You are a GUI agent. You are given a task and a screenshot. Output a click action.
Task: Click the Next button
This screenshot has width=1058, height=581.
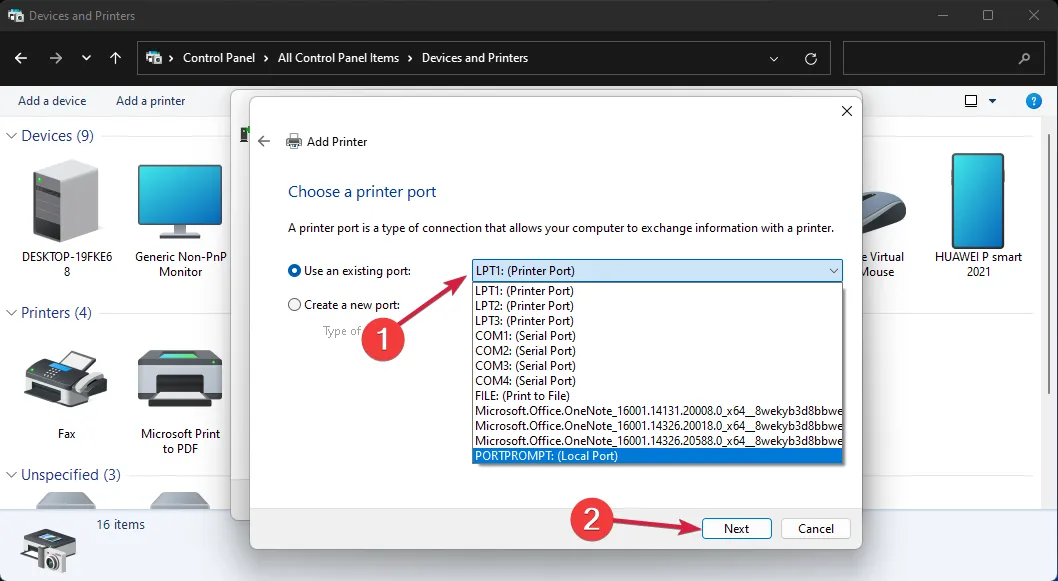tap(736, 529)
